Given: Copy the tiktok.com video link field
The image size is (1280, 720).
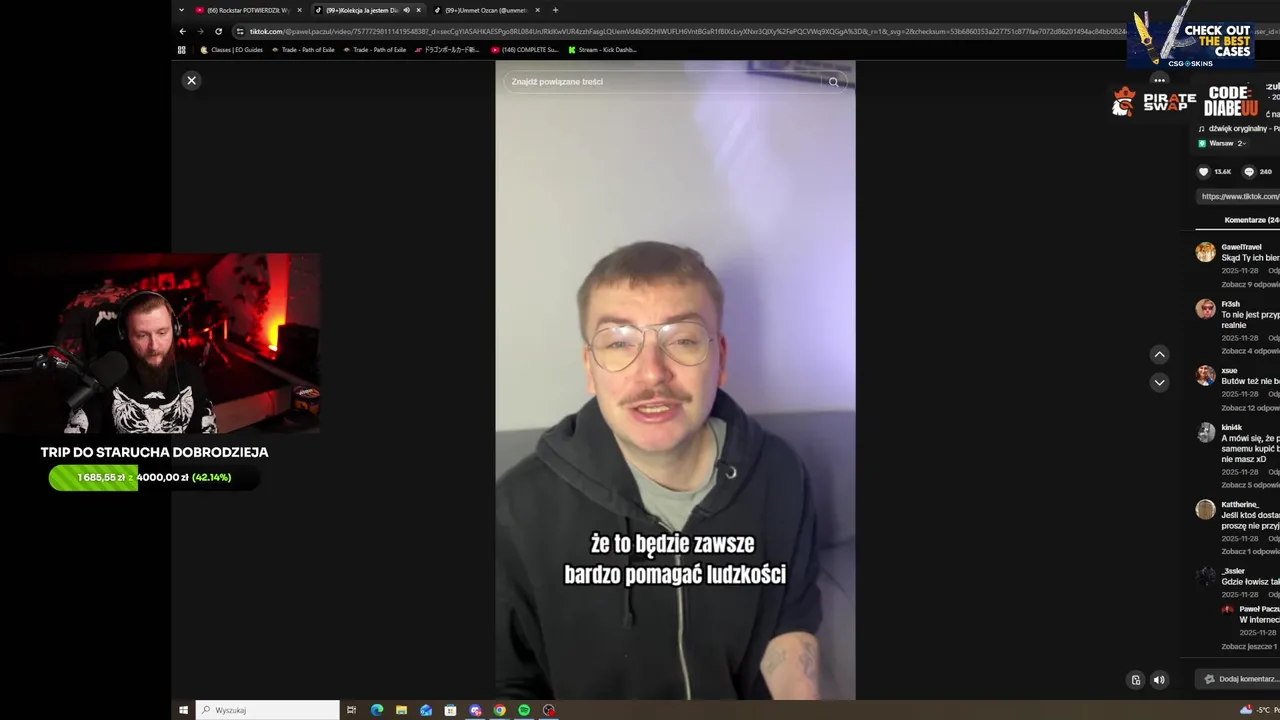Looking at the screenshot, I should 1238,196.
